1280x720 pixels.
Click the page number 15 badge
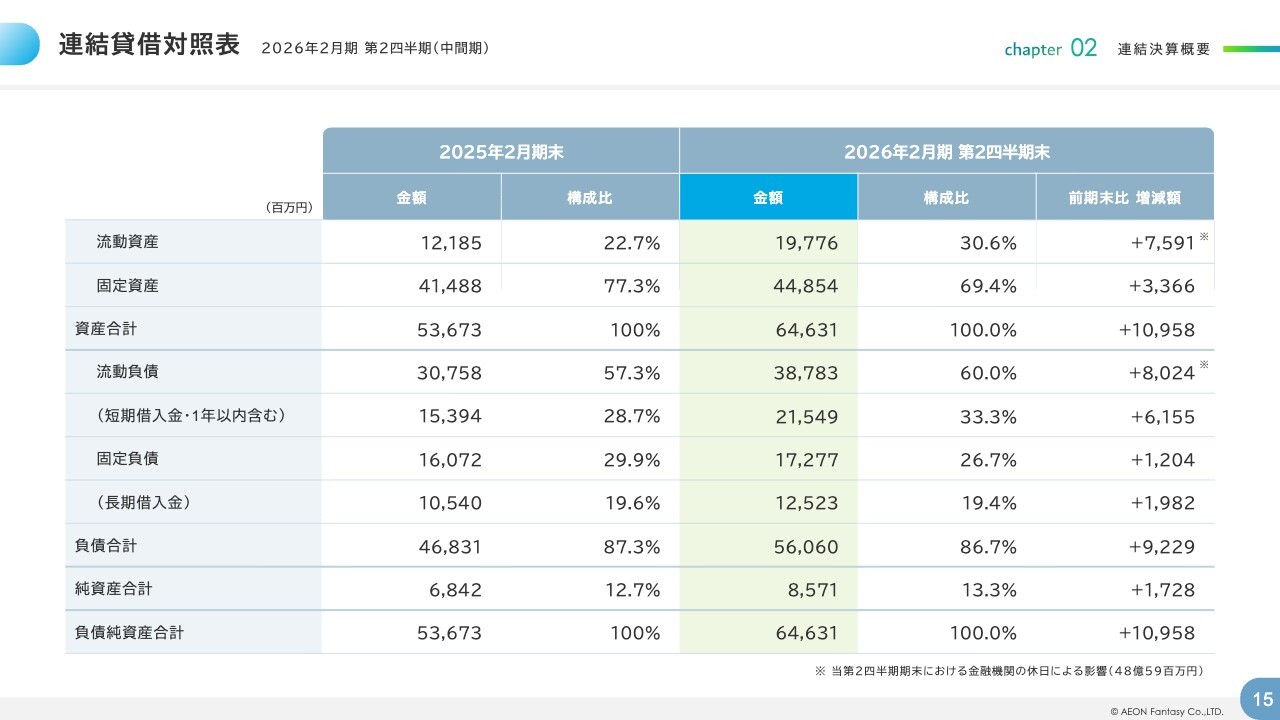click(x=1261, y=697)
